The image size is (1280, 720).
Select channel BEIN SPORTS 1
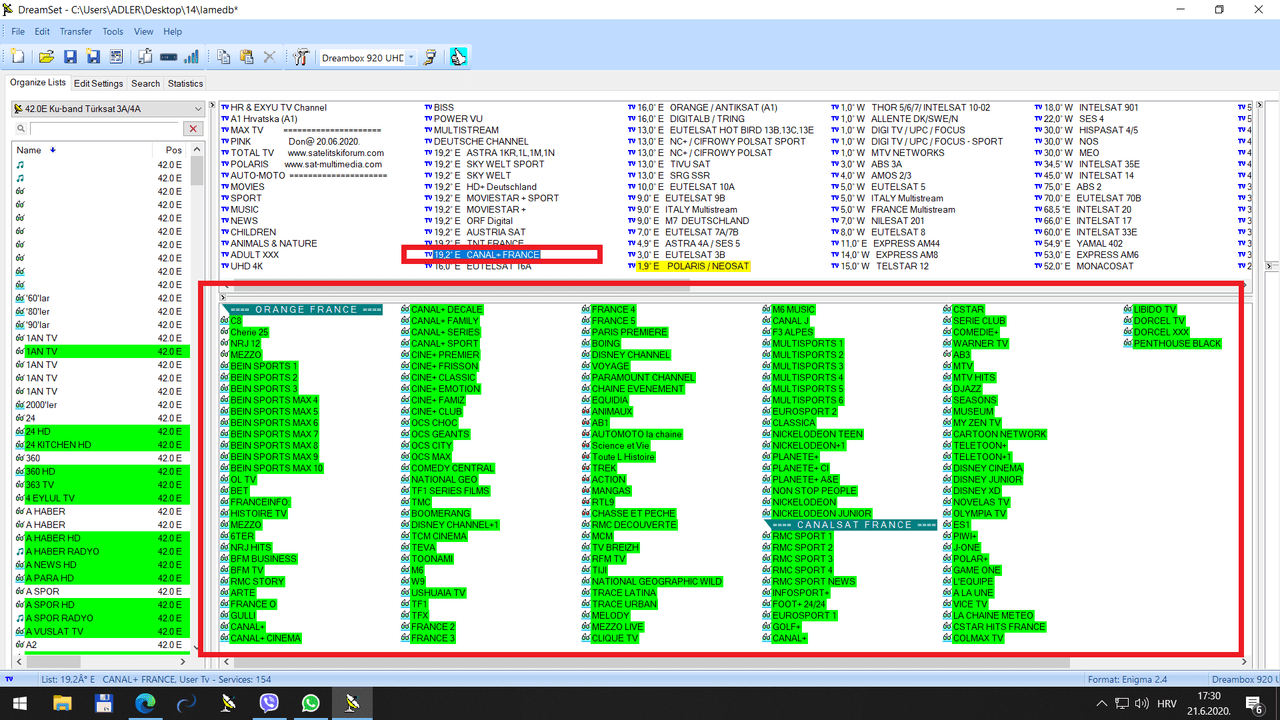(264, 366)
